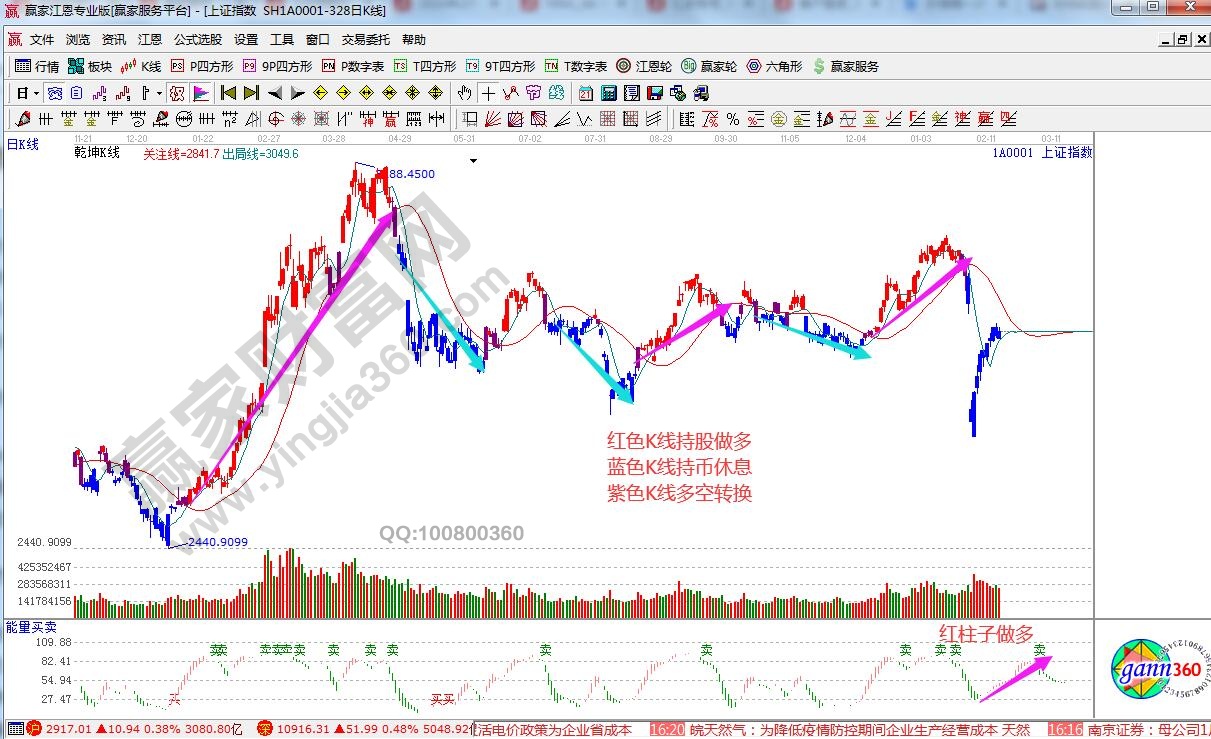This screenshot has height=739, width=1211.
Task: Open the 交易委托 menu
Action: (x=365, y=40)
